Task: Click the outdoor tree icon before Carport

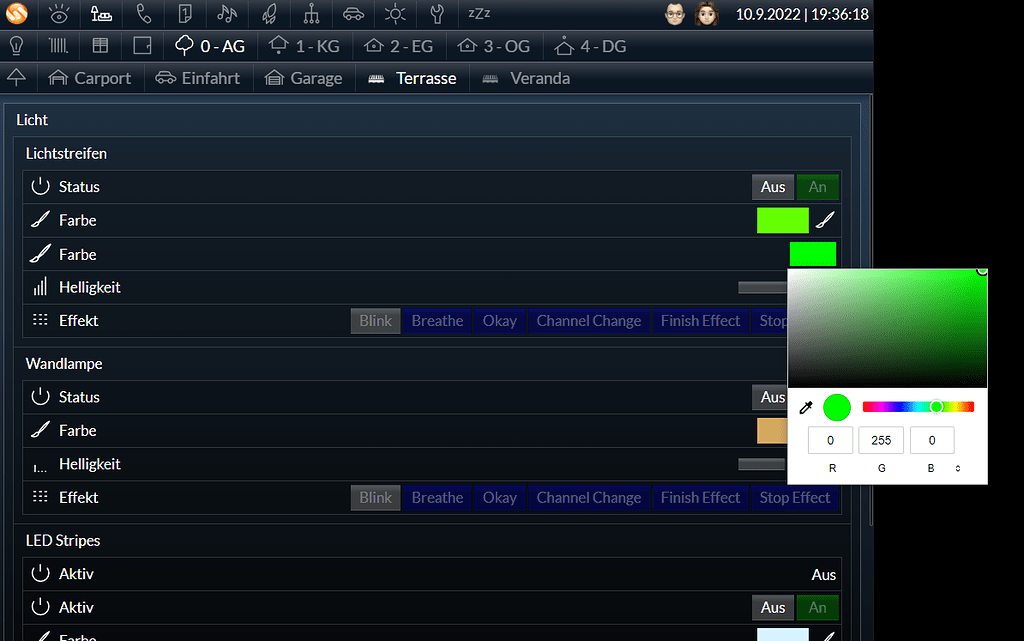Action: pyautogui.click(x=16, y=78)
